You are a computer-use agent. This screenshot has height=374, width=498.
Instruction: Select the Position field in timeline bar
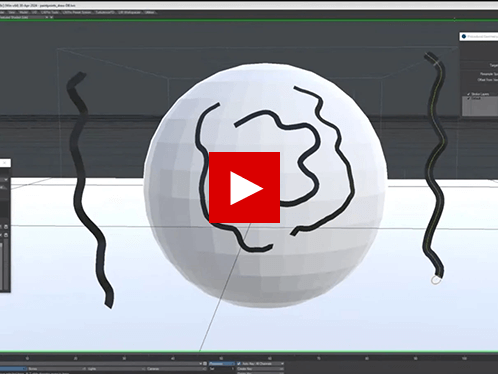[221, 364]
